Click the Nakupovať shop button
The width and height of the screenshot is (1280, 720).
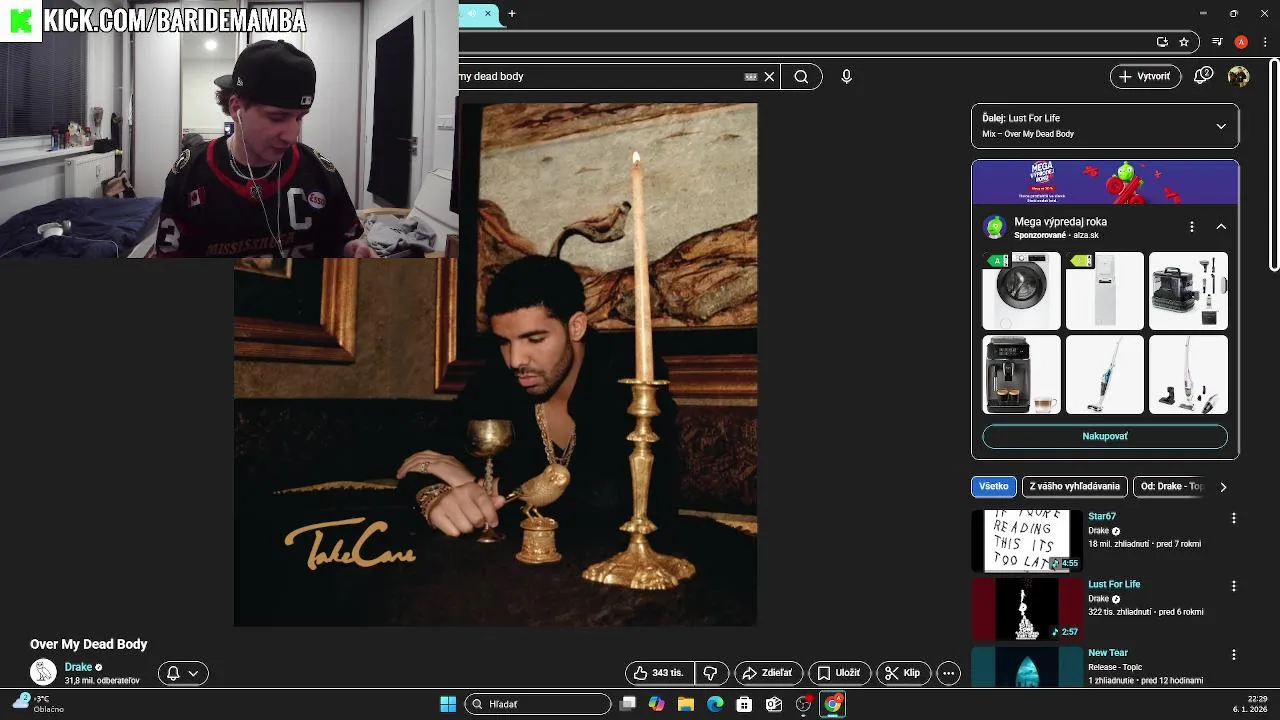[1105, 436]
